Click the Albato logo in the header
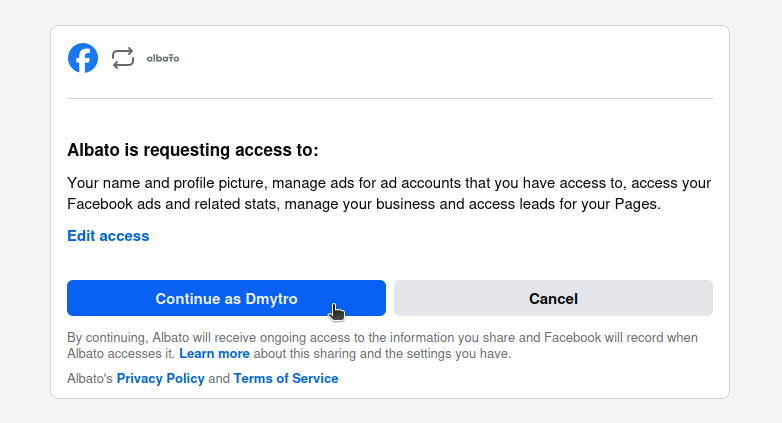782x423 pixels. [x=163, y=58]
